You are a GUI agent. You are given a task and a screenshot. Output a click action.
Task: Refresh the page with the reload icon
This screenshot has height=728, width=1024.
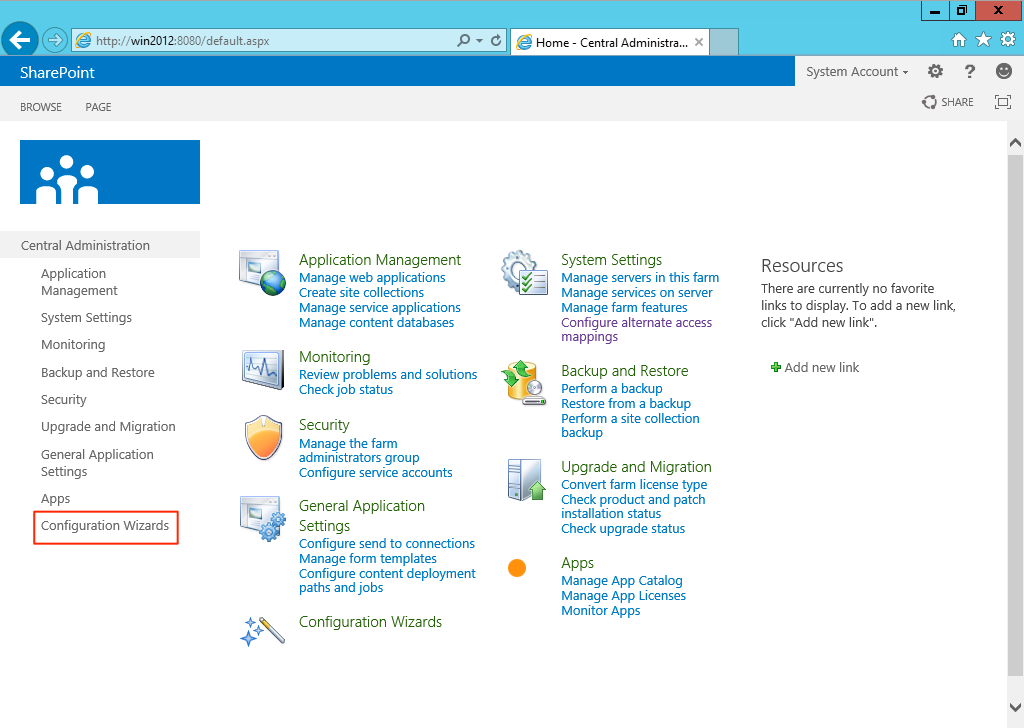[x=496, y=40]
